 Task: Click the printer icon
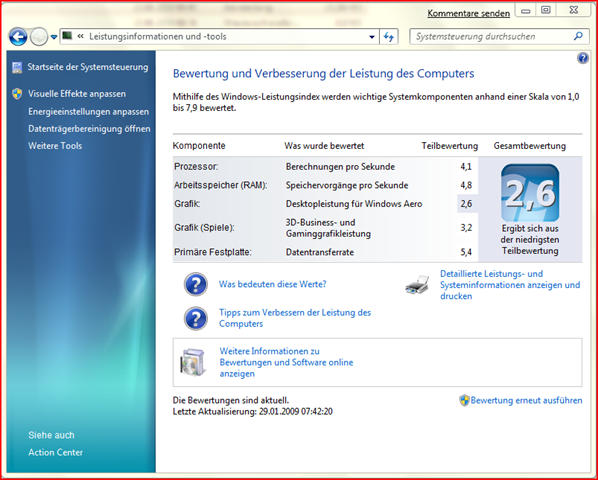click(x=417, y=284)
